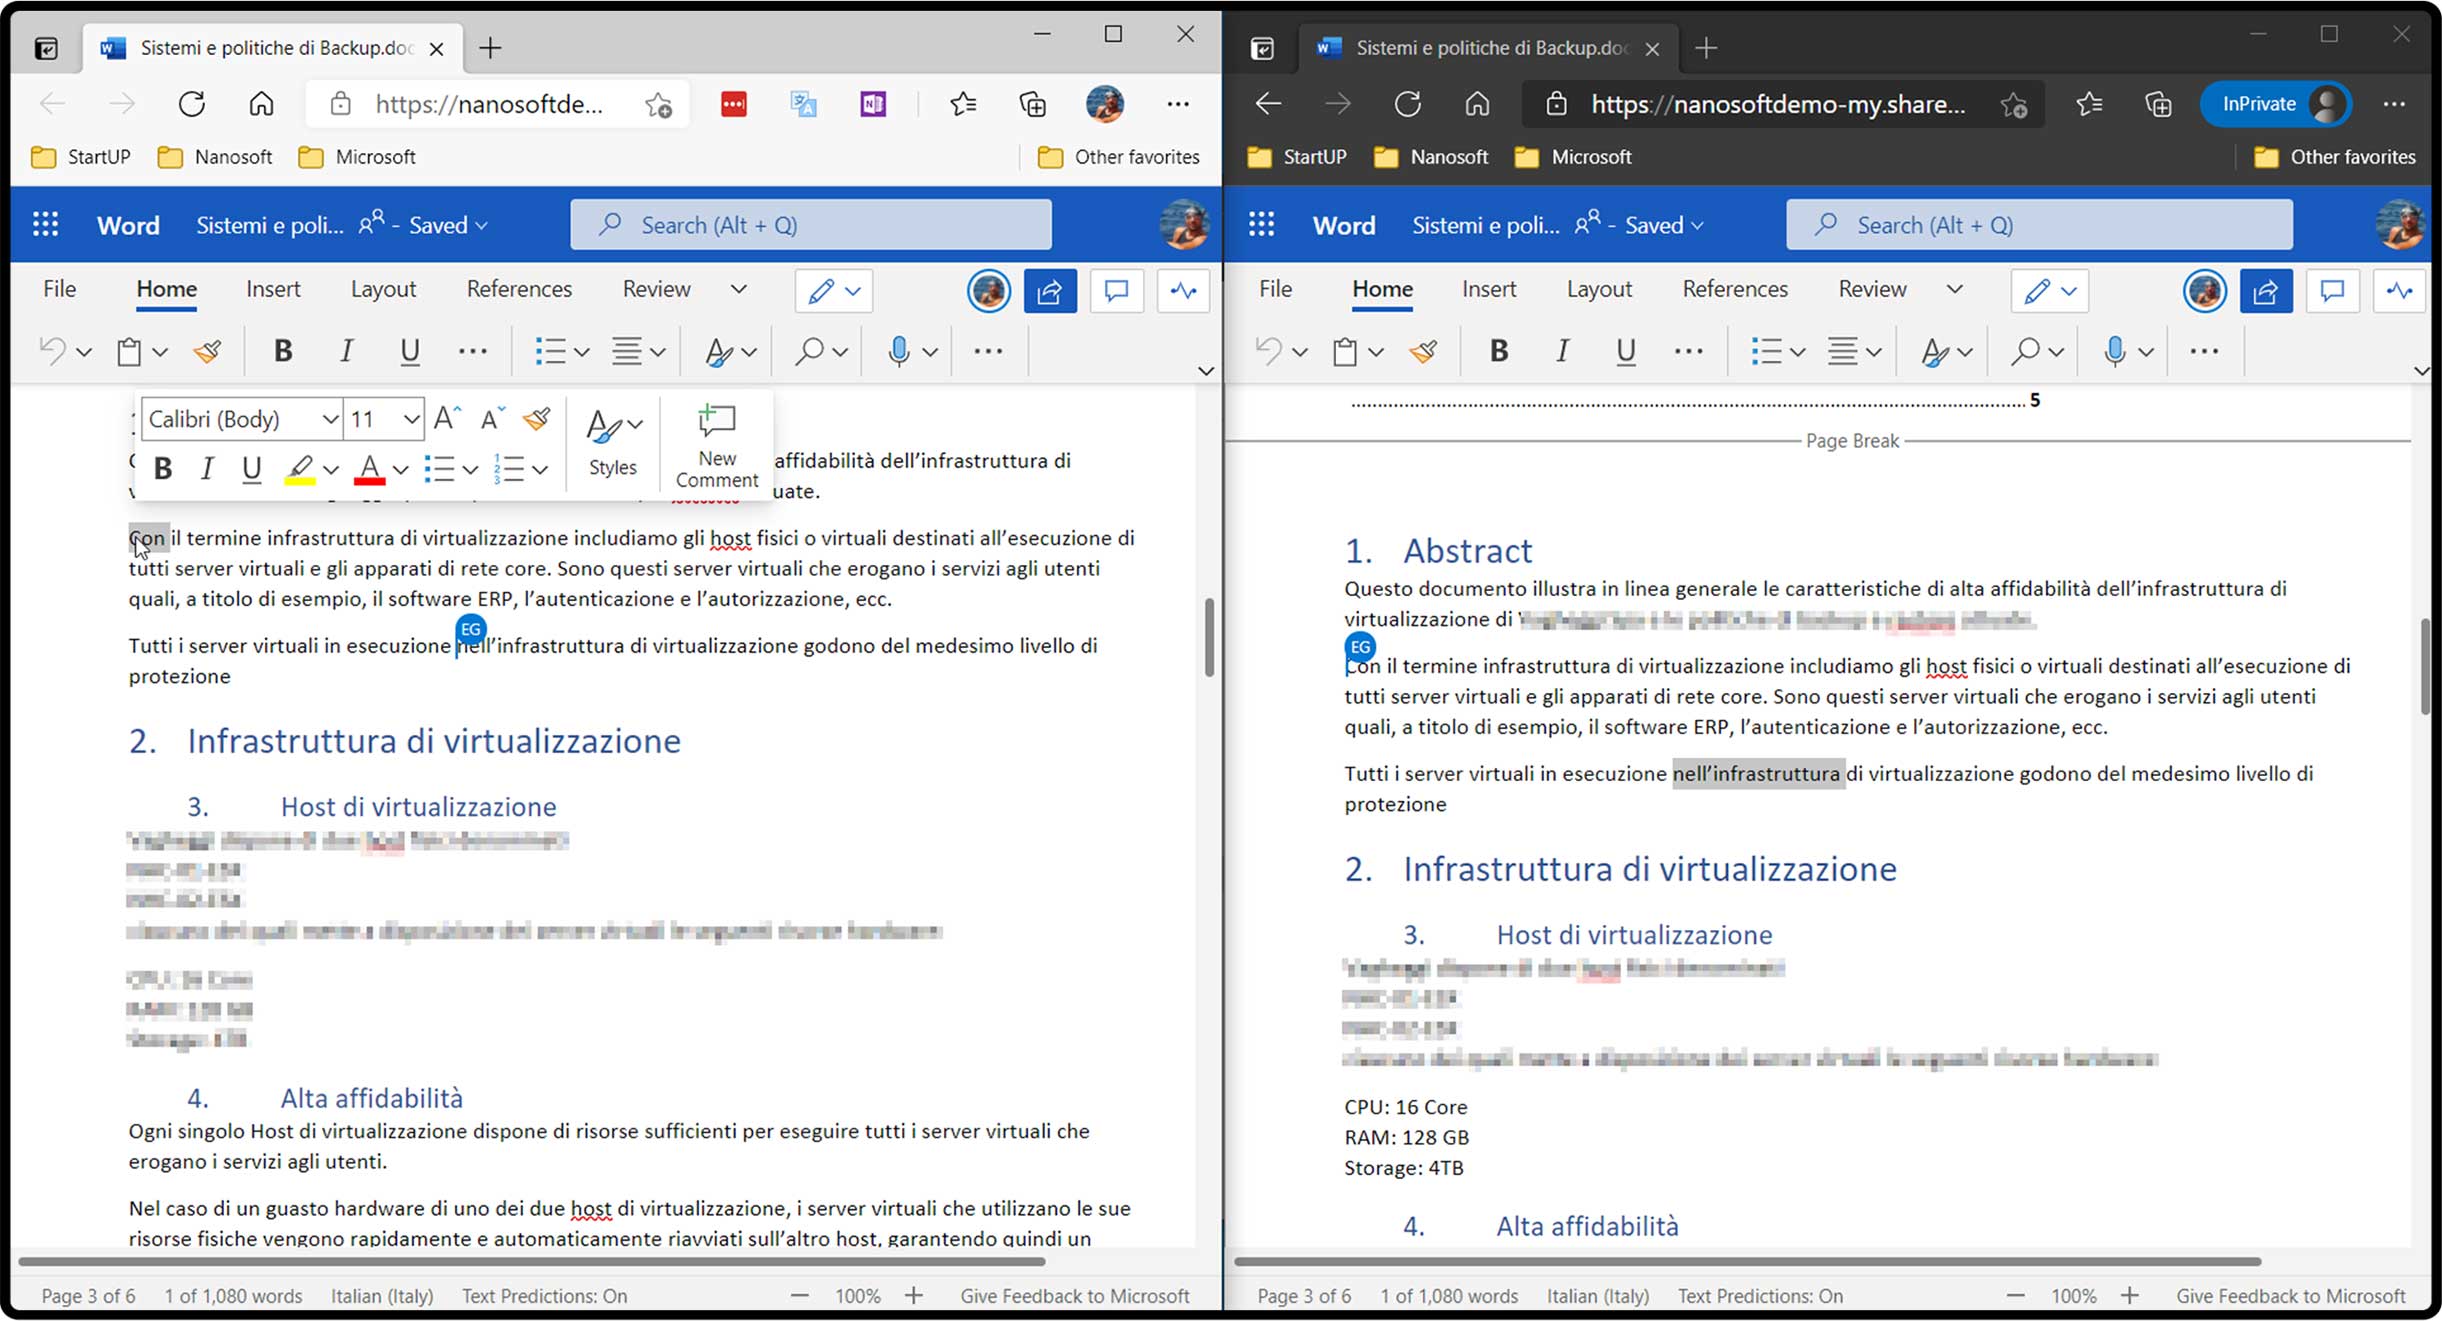Image resolution: width=2442 pixels, height=1321 pixels.
Task: Toggle Text Predictions in right status bar
Action: click(1760, 1296)
